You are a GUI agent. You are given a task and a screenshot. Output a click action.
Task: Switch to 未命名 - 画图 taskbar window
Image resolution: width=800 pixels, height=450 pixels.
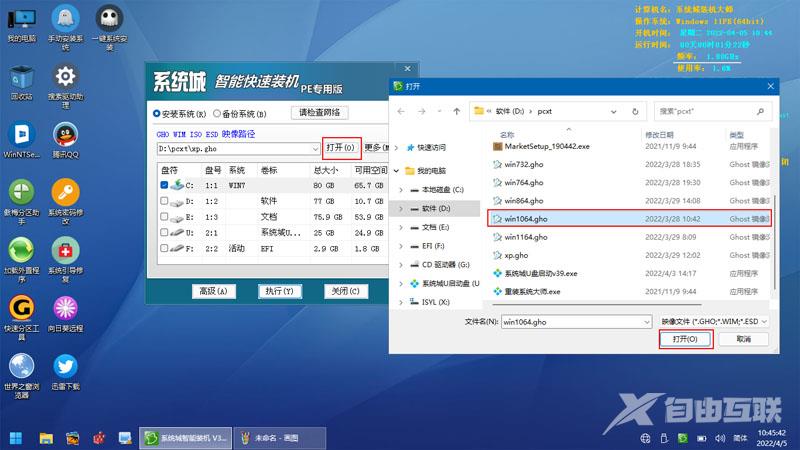pyautogui.click(x=280, y=438)
